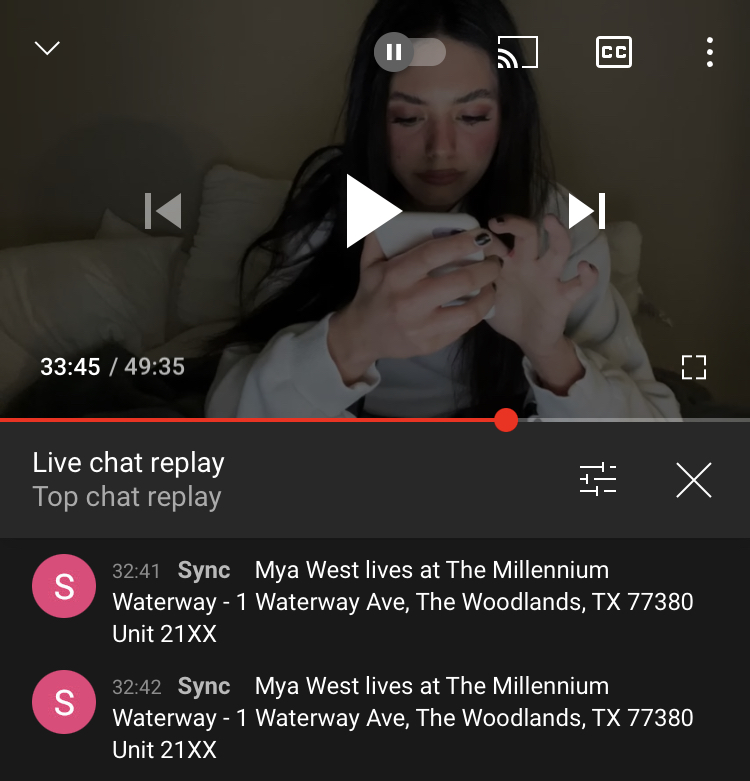
Task: Click the 33:45 / 49:35 time display
Action: 113,367
